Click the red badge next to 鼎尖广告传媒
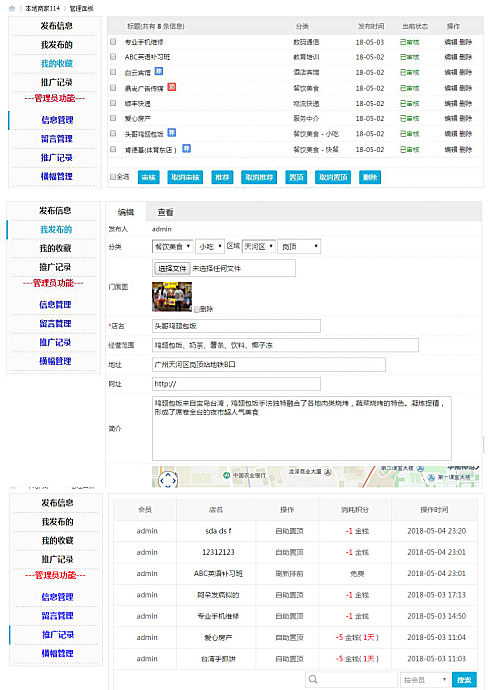The image size is (500, 690). coord(172,87)
